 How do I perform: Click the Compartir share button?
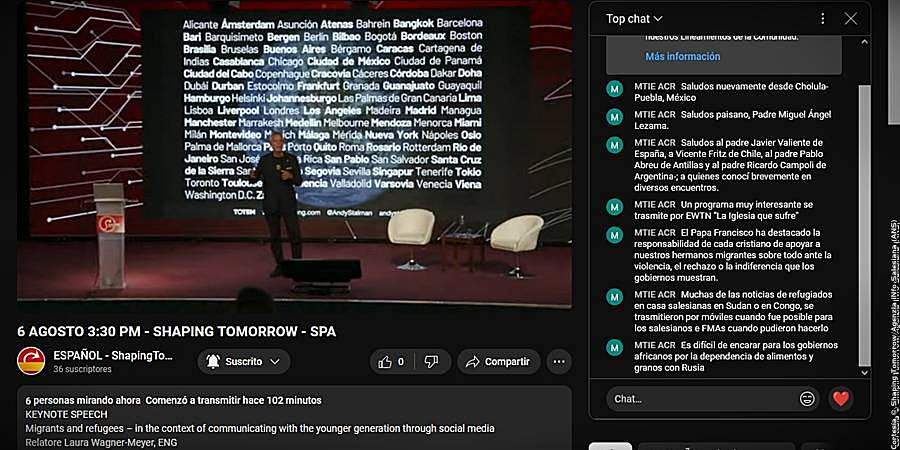point(499,362)
